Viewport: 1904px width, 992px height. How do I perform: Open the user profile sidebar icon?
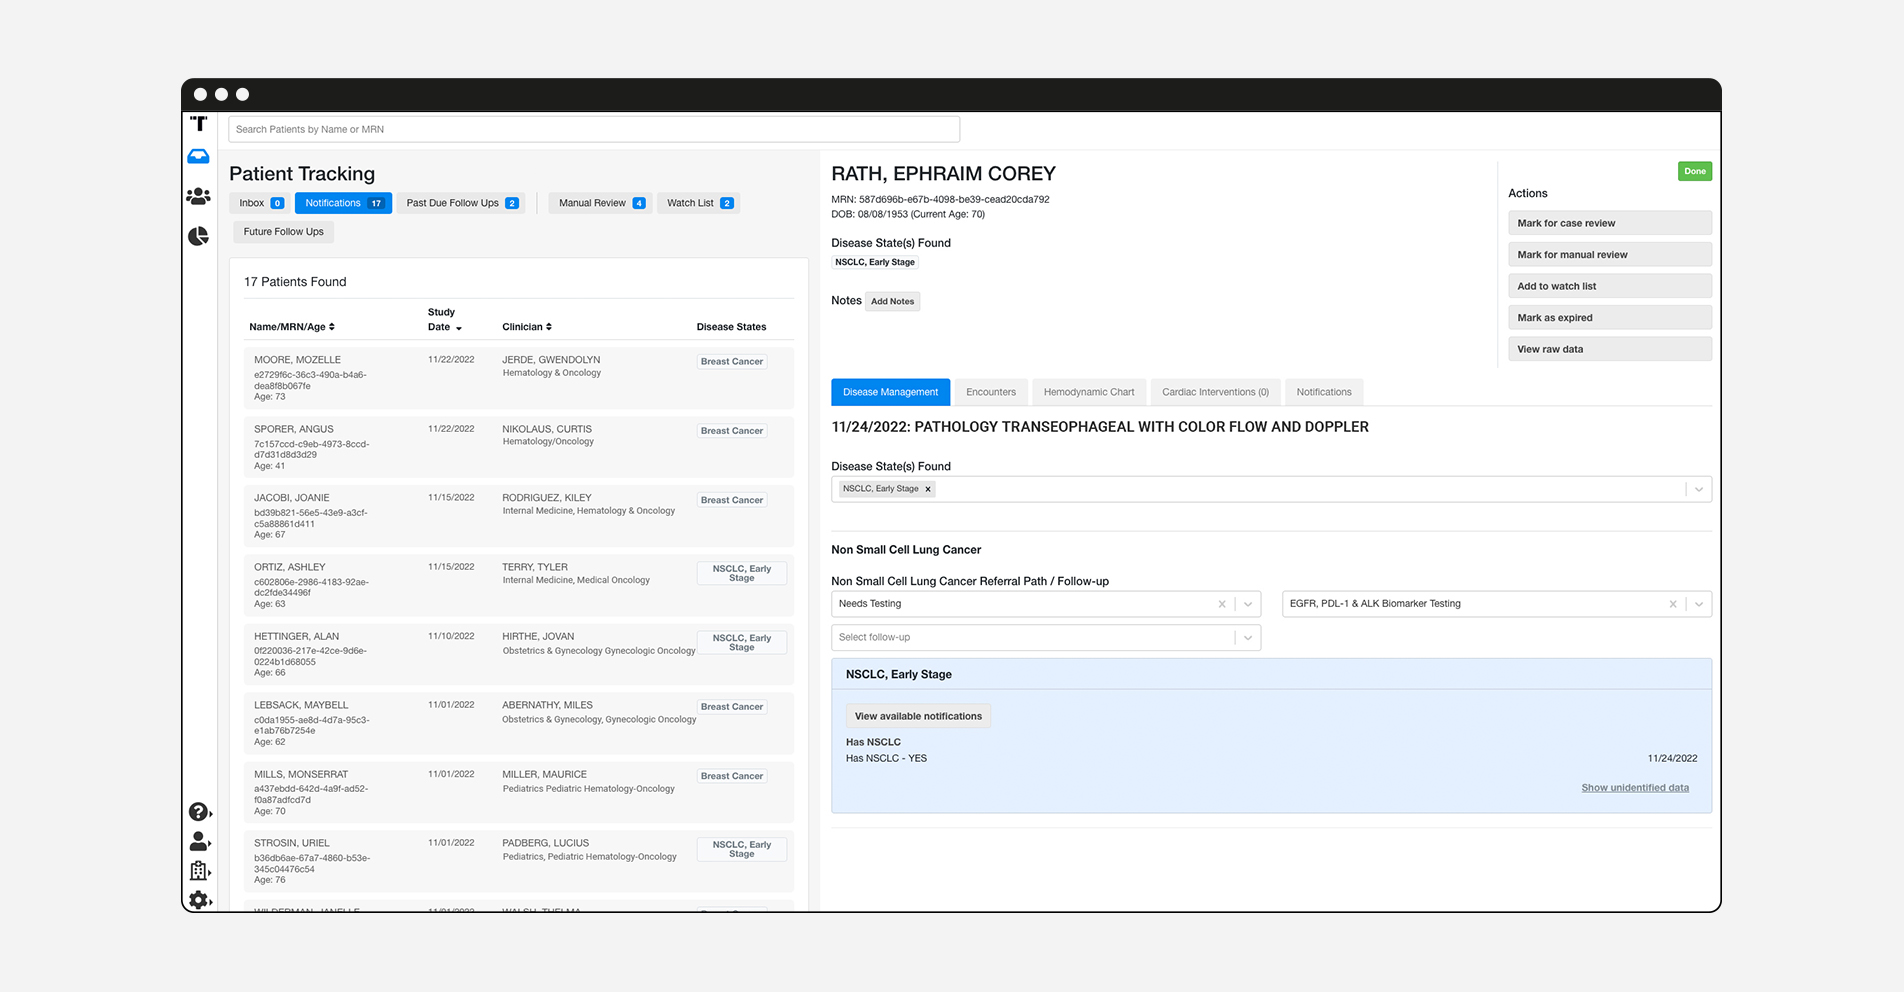(x=199, y=841)
